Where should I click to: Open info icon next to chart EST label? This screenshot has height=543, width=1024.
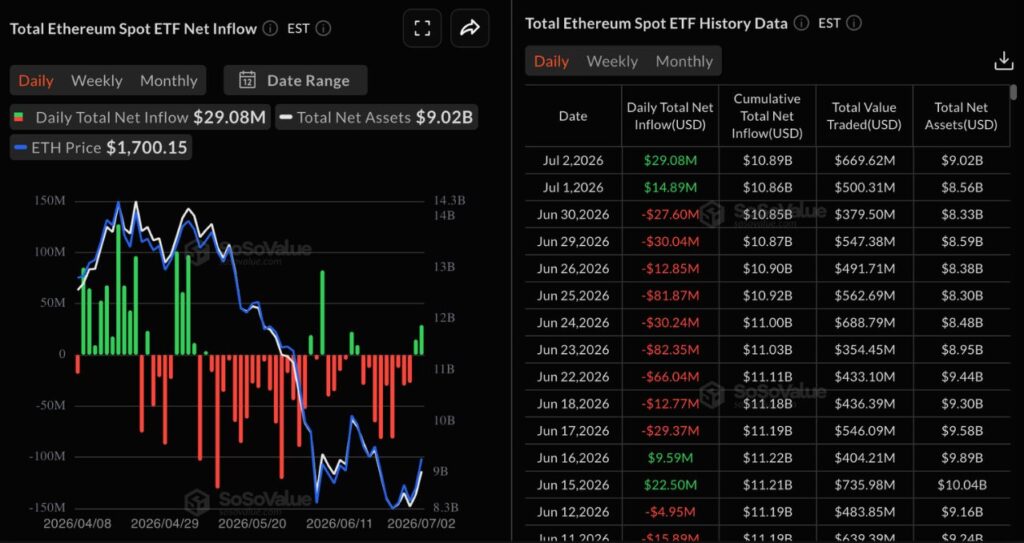click(x=323, y=29)
